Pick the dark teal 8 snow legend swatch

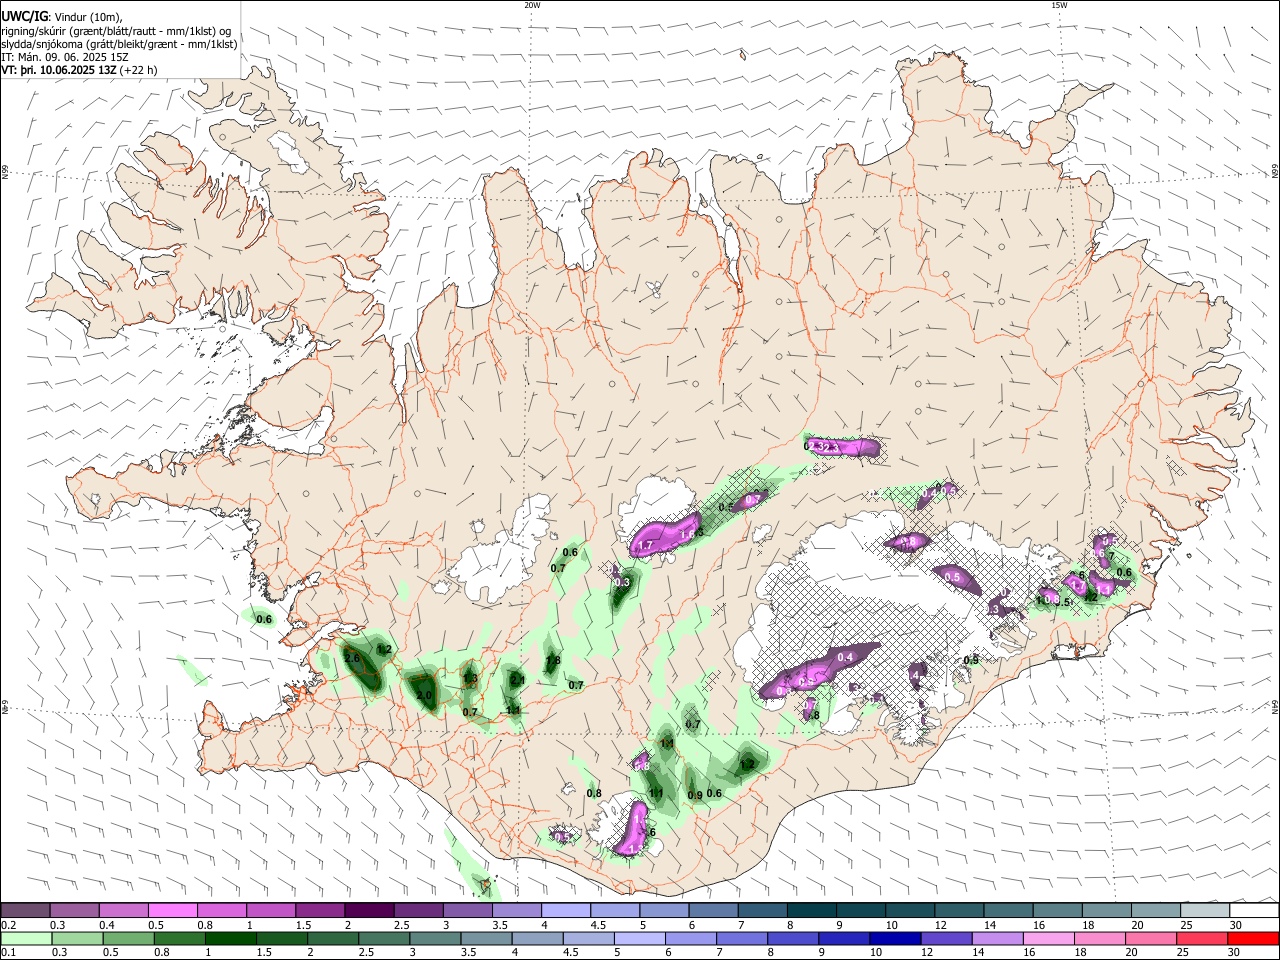[812, 911]
